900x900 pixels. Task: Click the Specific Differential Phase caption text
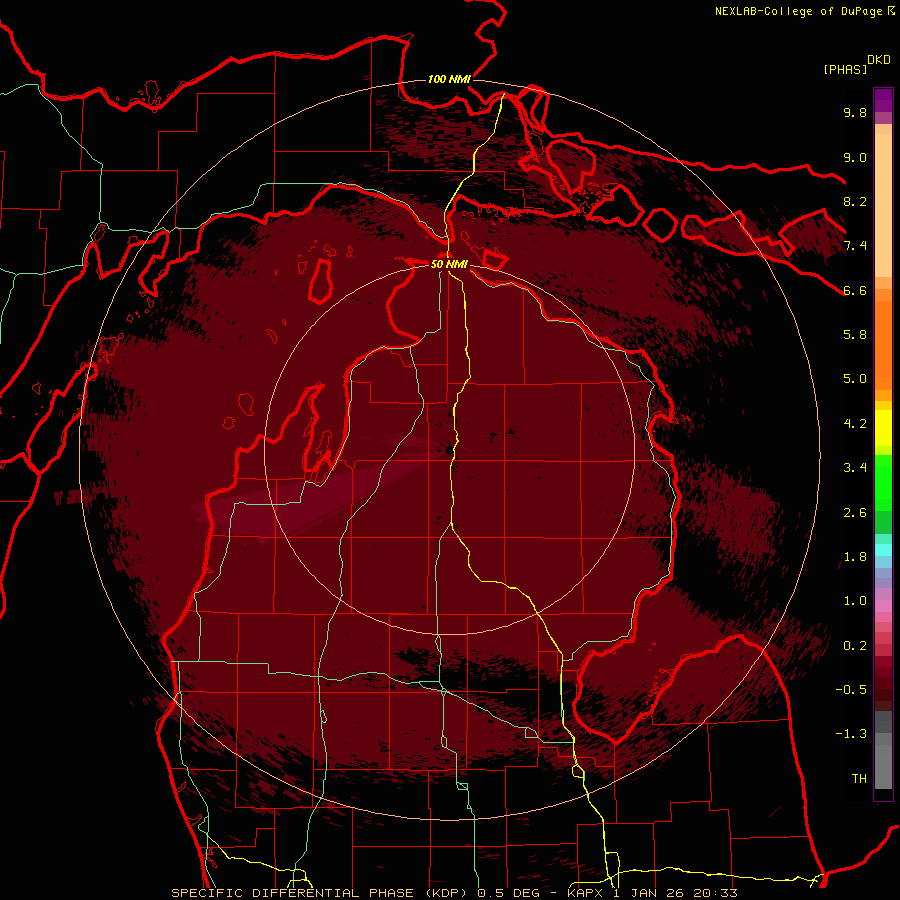pos(454,893)
